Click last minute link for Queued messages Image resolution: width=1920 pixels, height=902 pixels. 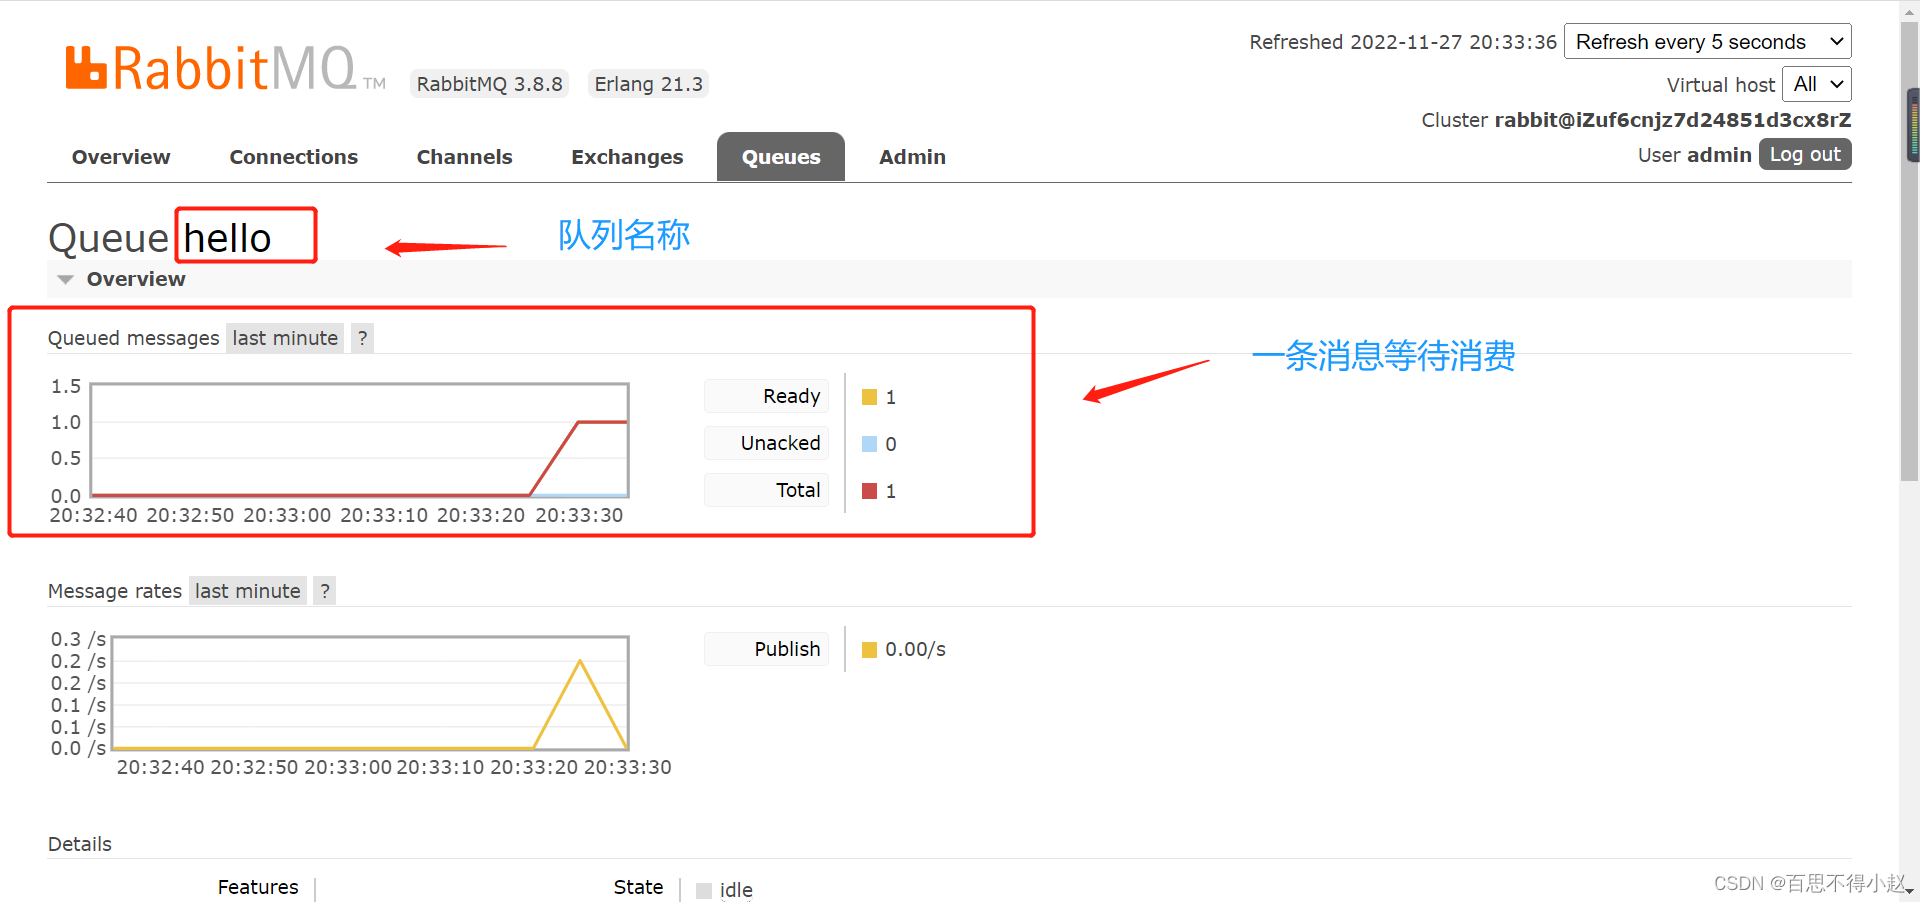coord(285,338)
